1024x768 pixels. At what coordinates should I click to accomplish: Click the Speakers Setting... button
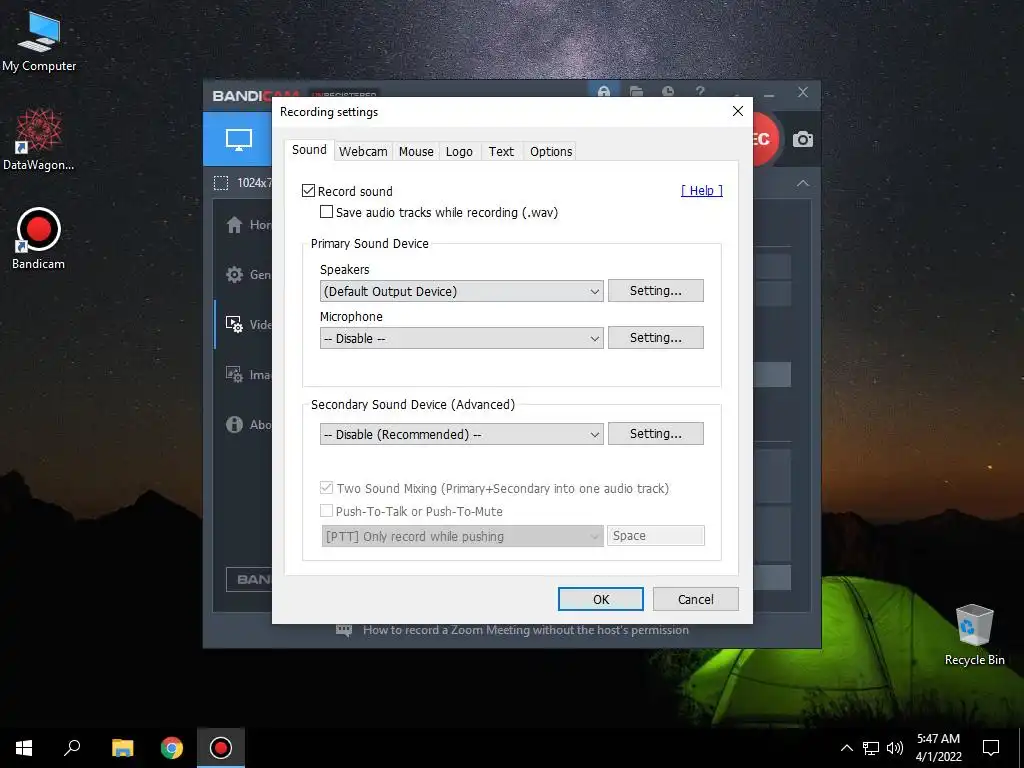coord(656,291)
